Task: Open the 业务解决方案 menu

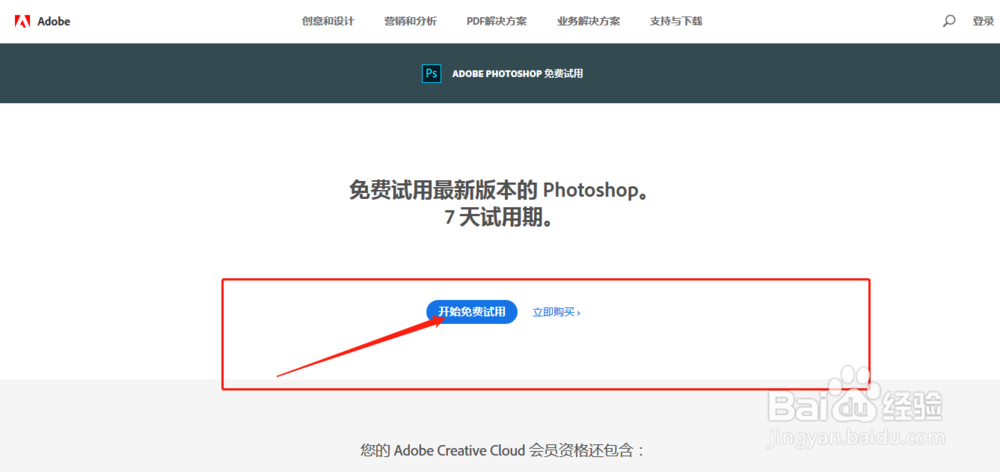Action: (x=589, y=21)
